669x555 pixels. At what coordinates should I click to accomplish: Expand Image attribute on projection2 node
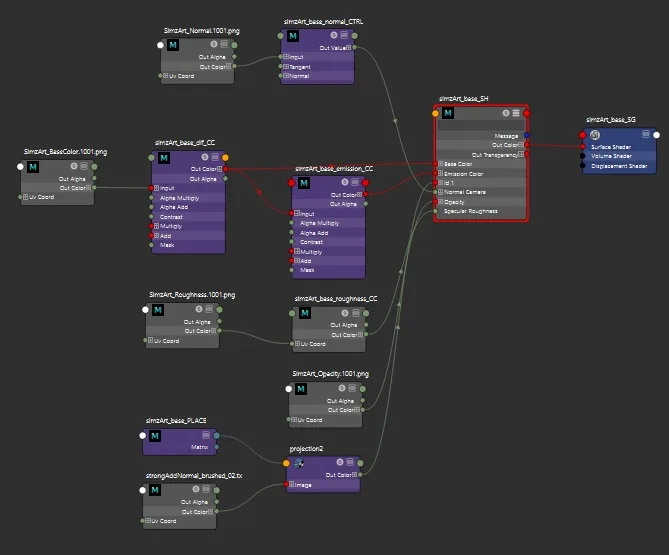[291, 485]
